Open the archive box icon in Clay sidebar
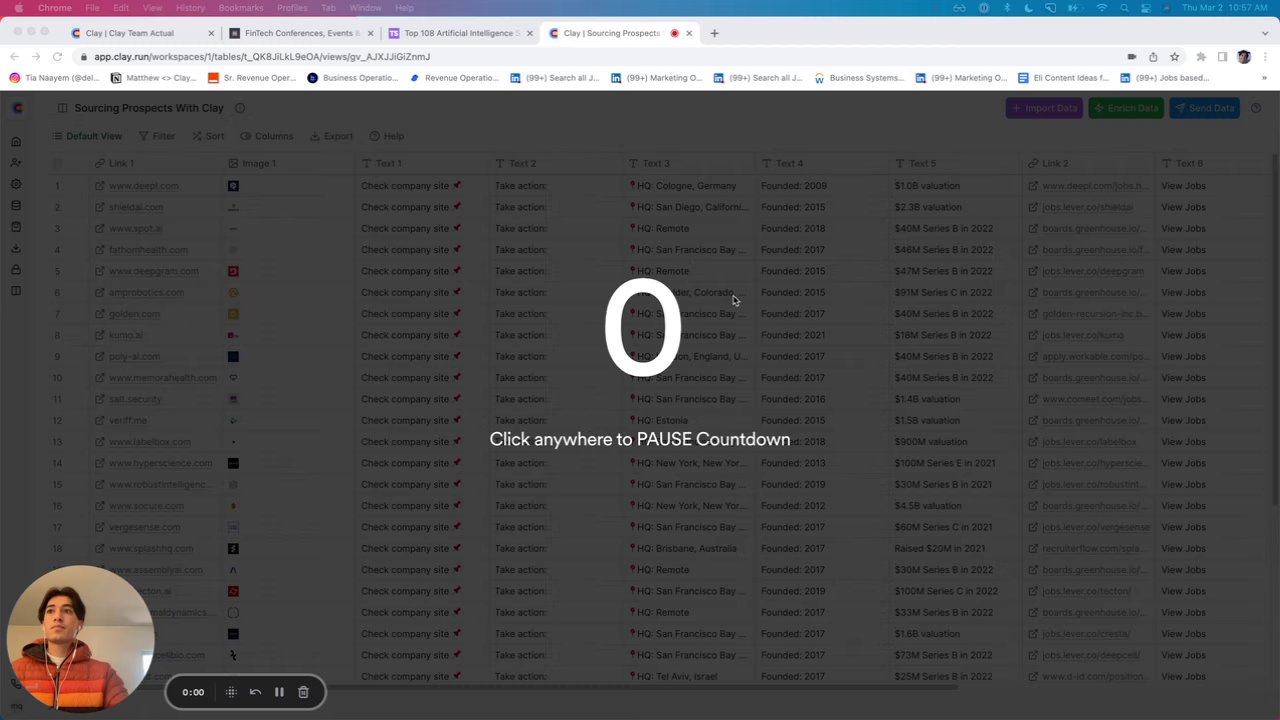1280x720 pixels. pos(16,227)
